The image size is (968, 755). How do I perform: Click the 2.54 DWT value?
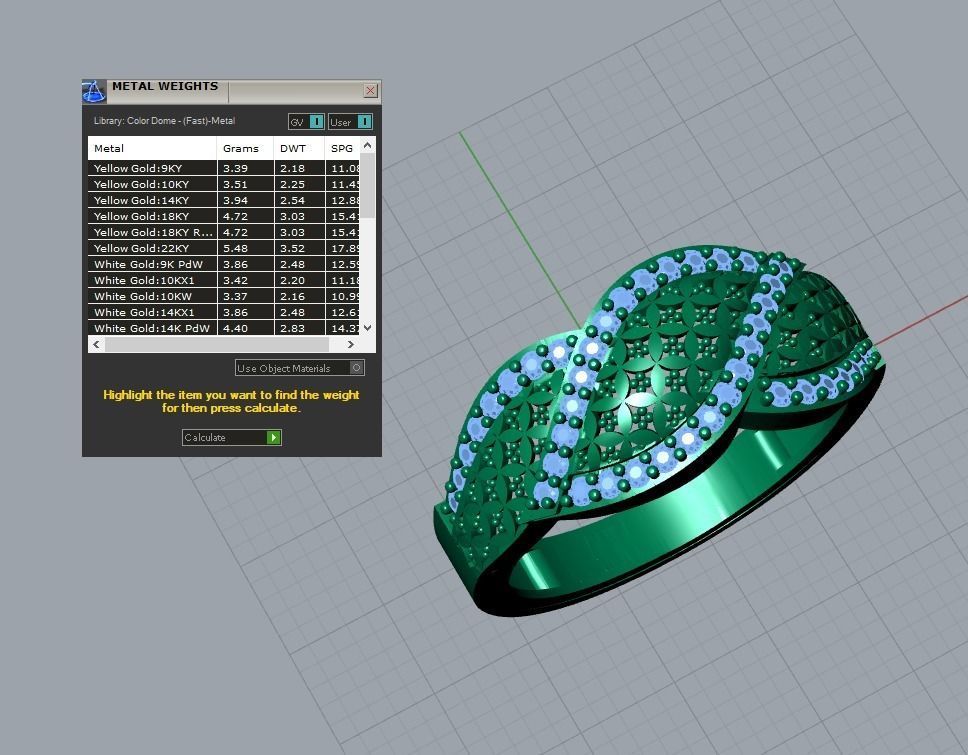tap(292, 200)
